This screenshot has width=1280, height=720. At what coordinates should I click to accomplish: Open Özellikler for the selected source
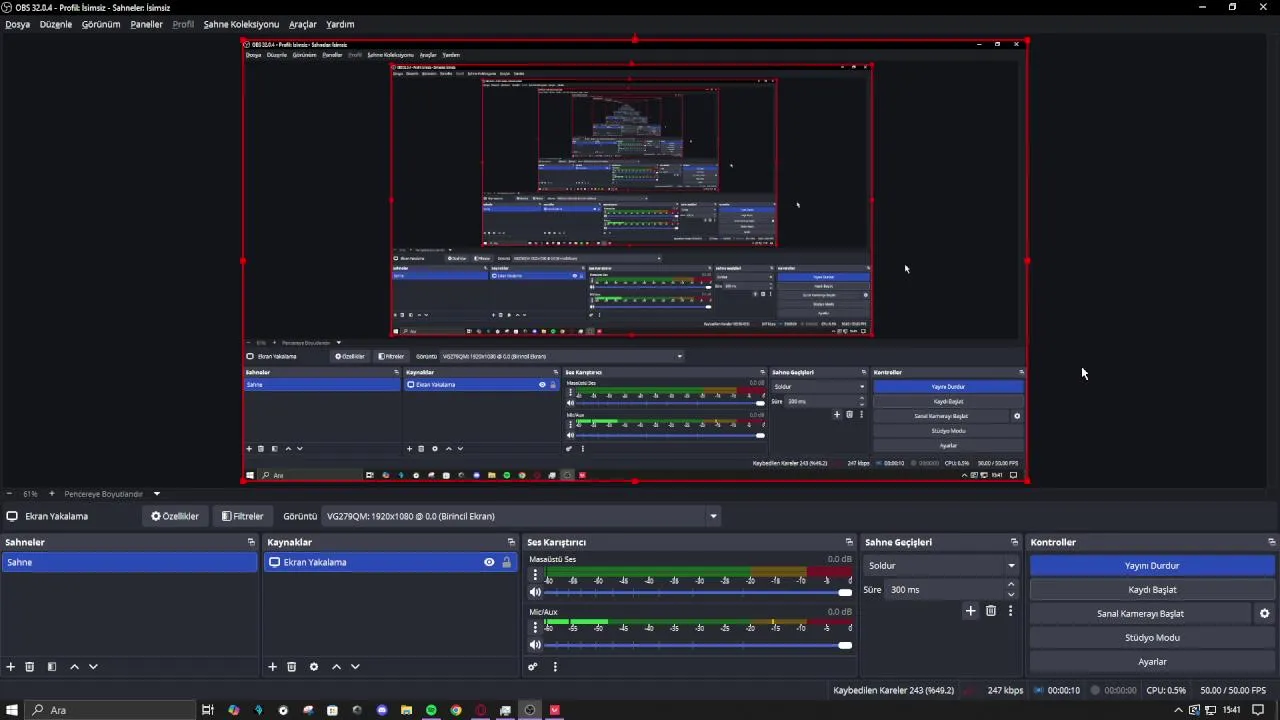pyautogui.click(x=175, y=517)
